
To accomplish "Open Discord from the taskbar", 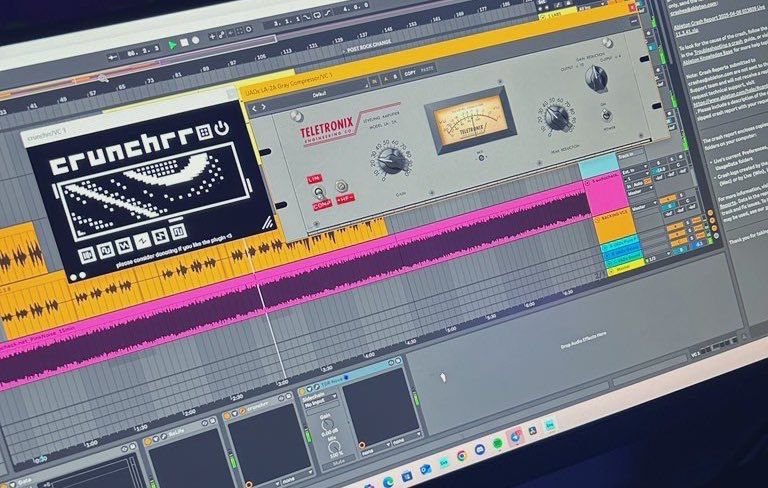I will [480, 449].
